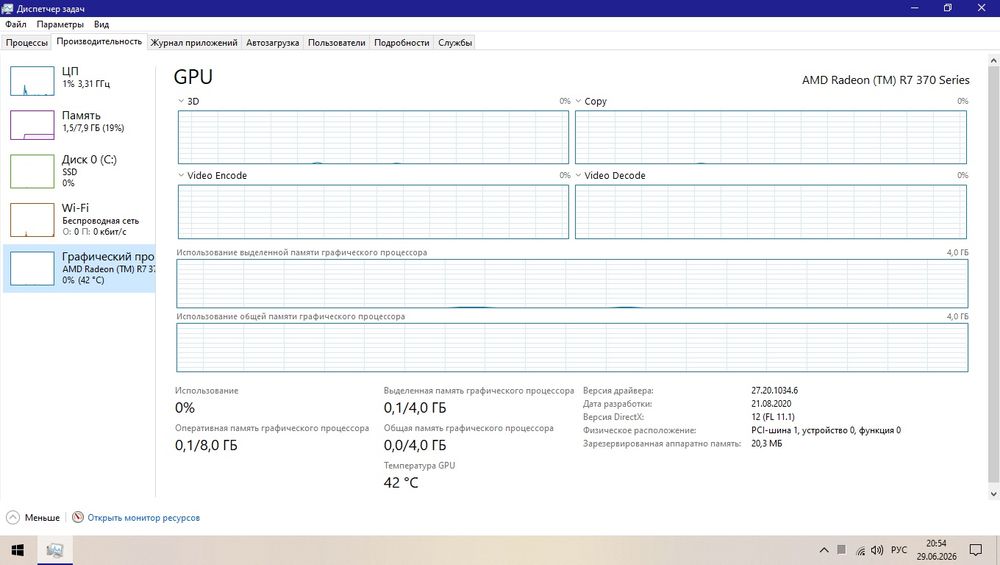
Task: Open the Windows Start button
Action: (18, 550)
